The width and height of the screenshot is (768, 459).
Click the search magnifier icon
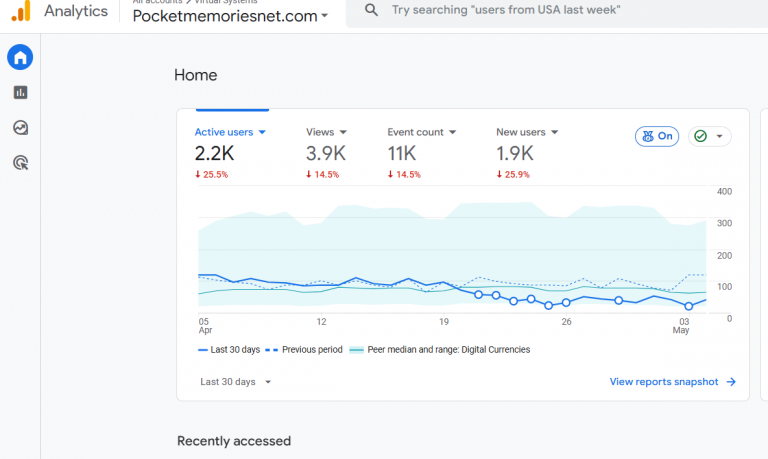371,10
